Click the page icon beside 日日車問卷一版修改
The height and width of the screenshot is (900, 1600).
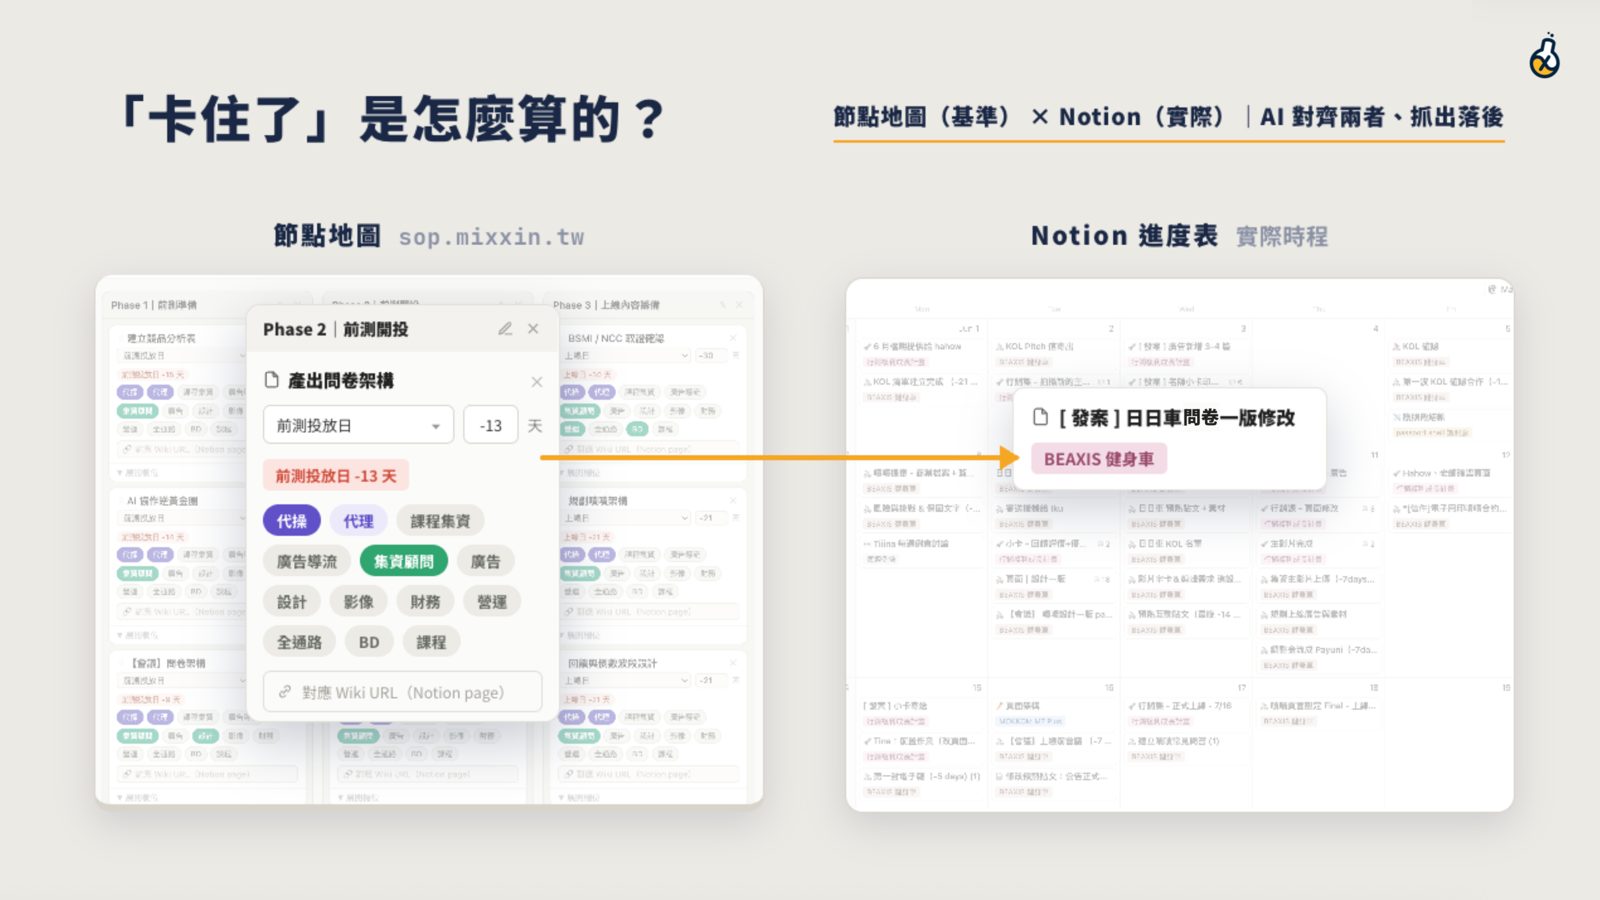pos(1040,417)
